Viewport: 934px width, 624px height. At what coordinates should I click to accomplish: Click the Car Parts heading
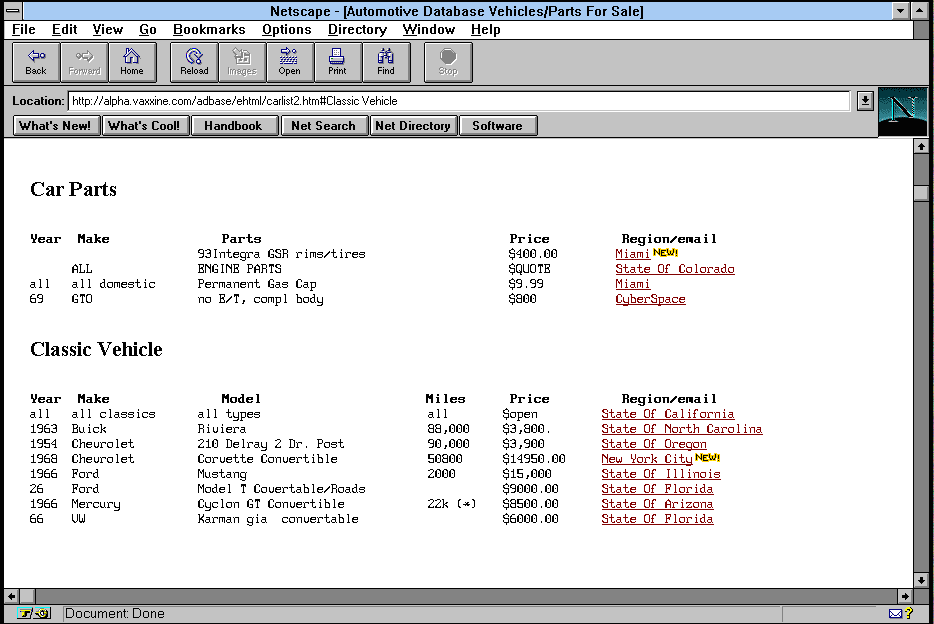click(x=73, y=189)
